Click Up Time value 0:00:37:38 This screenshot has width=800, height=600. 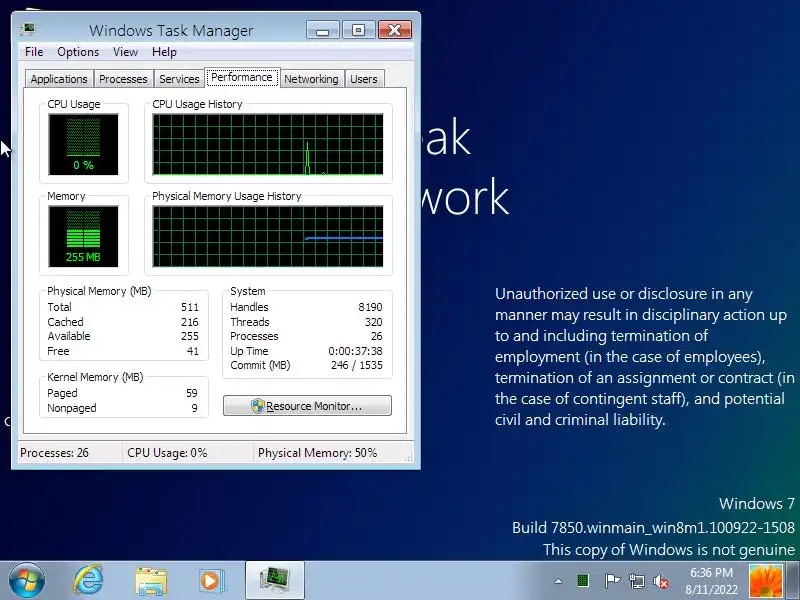click(x=355, y=351)
